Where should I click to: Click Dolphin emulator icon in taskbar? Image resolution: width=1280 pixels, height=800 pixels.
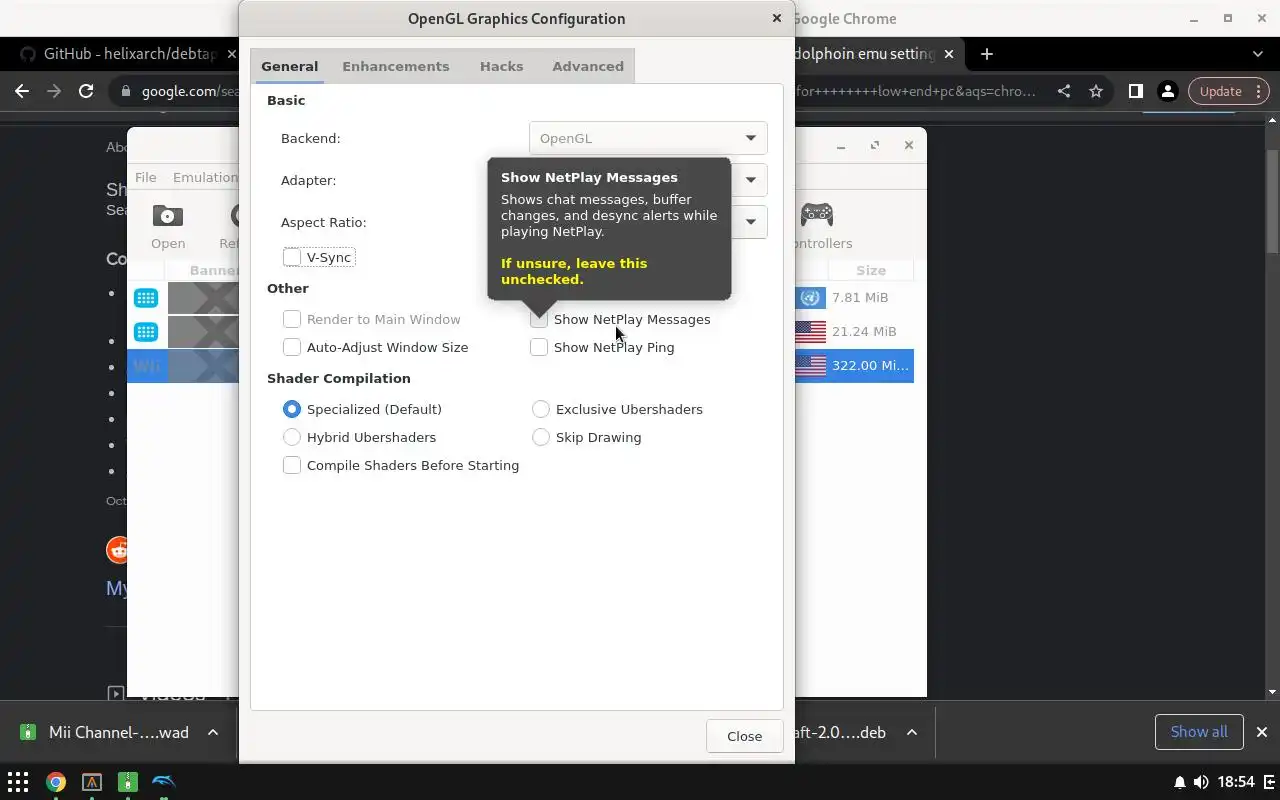pyautogui.click(x=163, y=782)
